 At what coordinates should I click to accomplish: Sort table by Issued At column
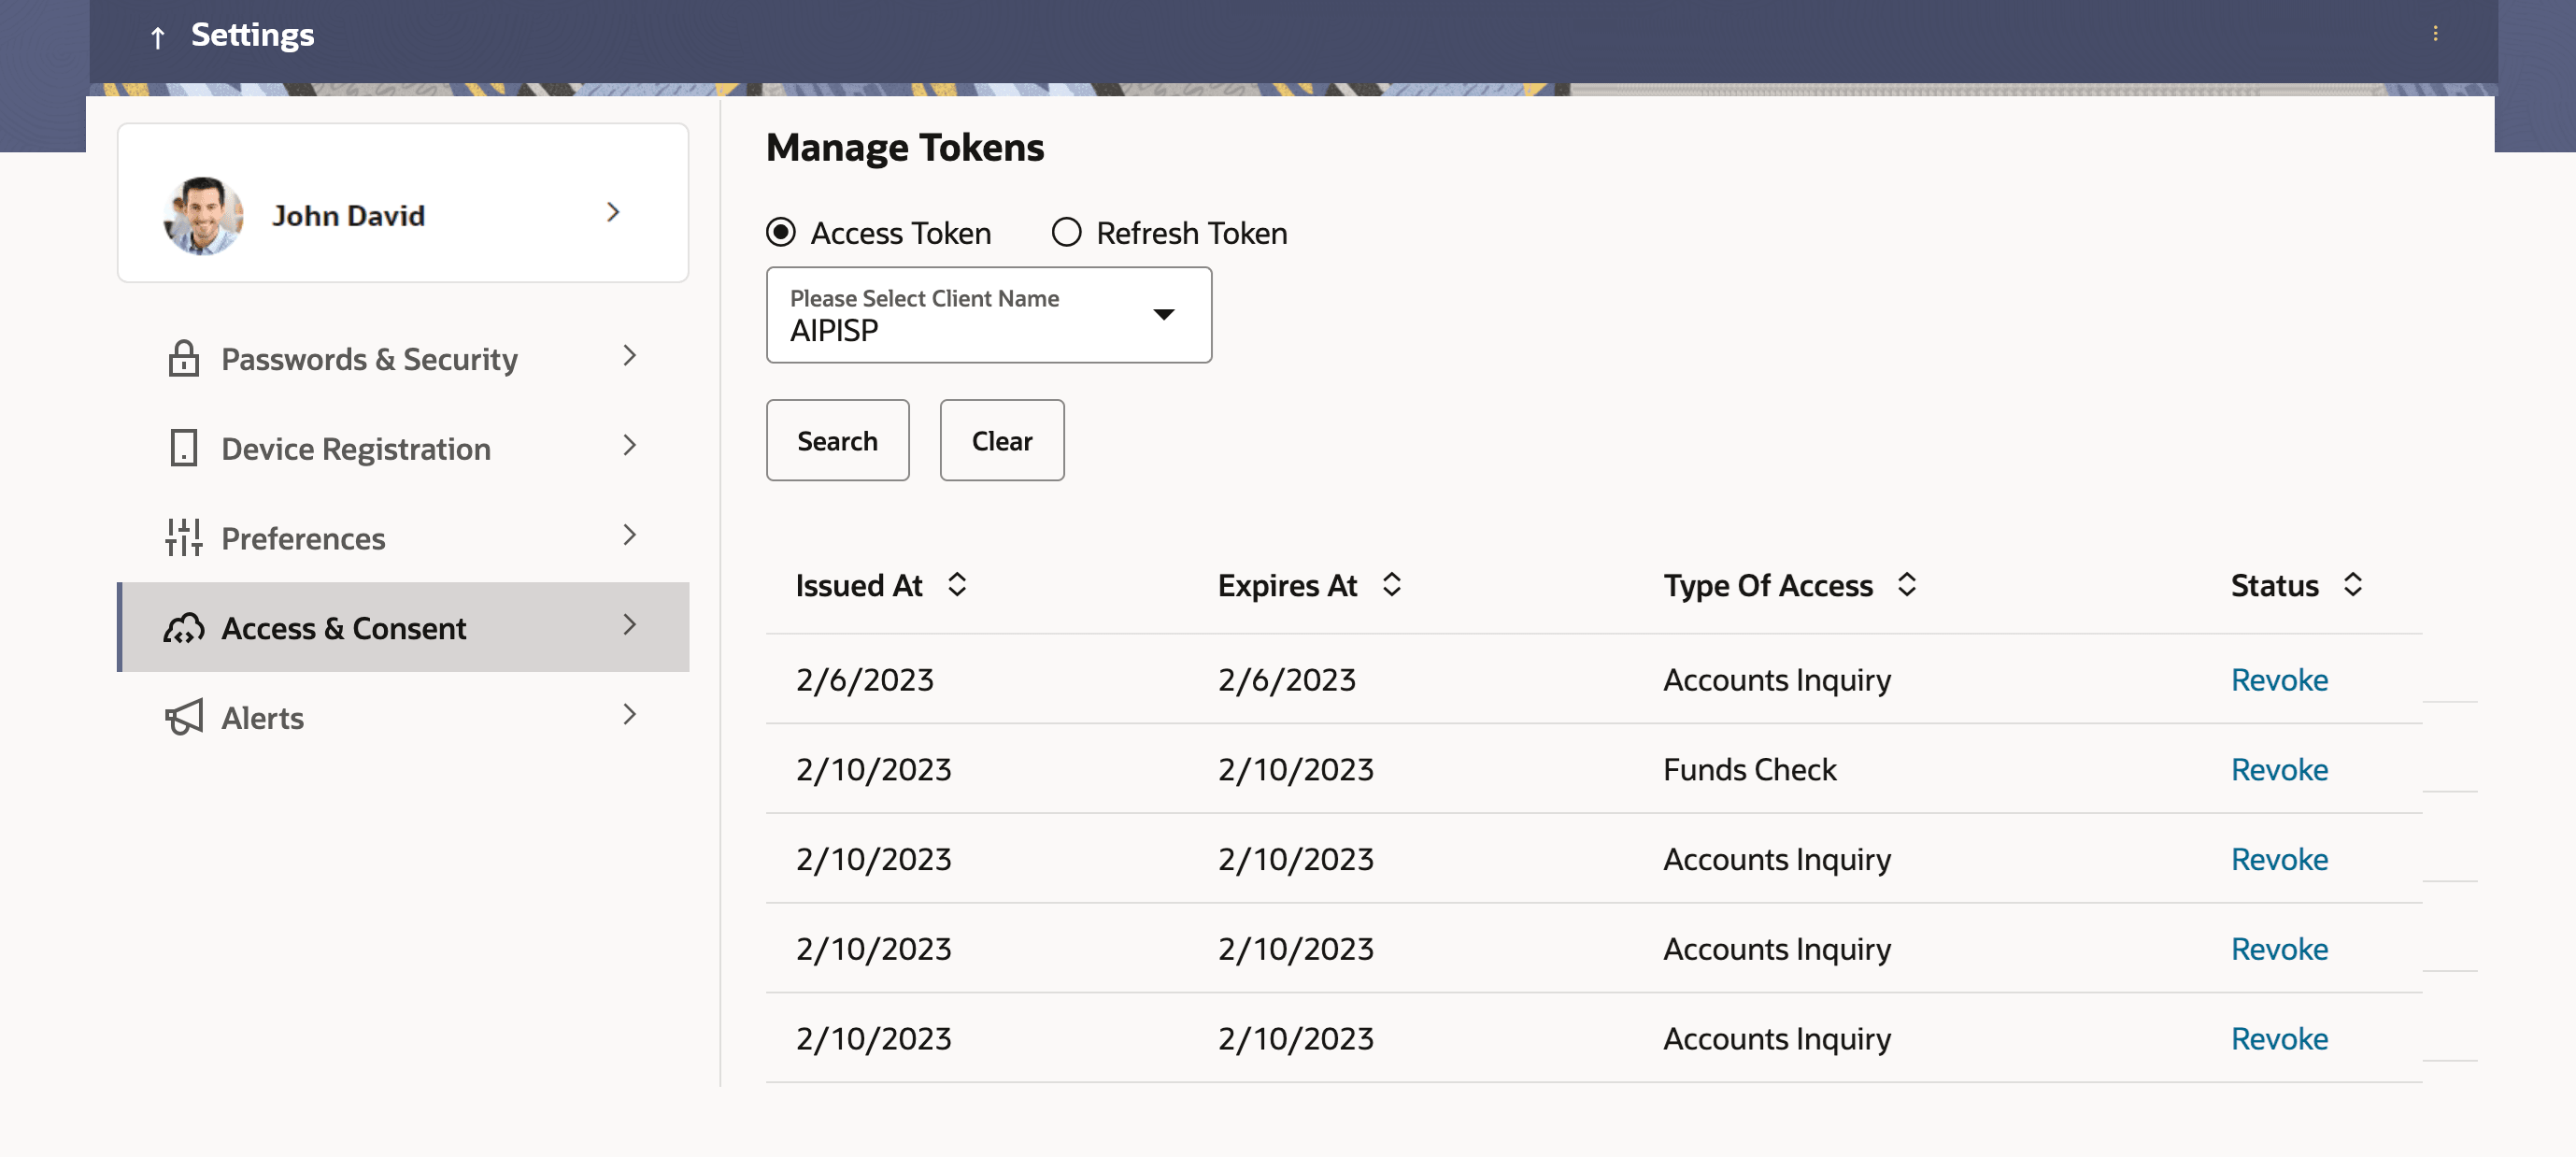pyautogui.click(x=956, y=585)
